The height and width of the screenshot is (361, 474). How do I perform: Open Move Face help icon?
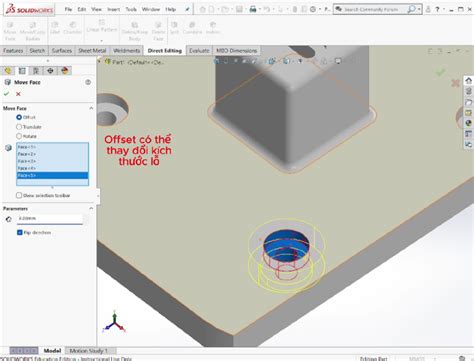click(x=88, y=82)
